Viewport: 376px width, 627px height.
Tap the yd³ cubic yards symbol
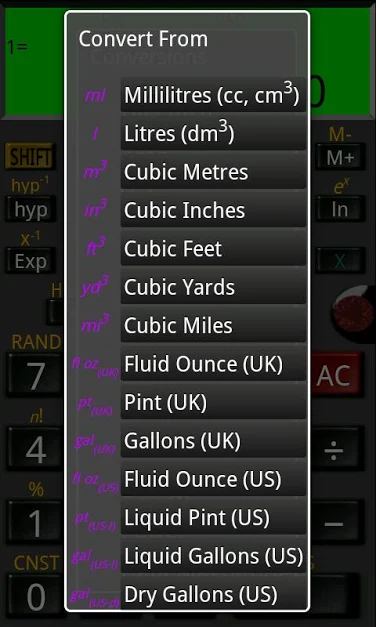click(95, 287)
